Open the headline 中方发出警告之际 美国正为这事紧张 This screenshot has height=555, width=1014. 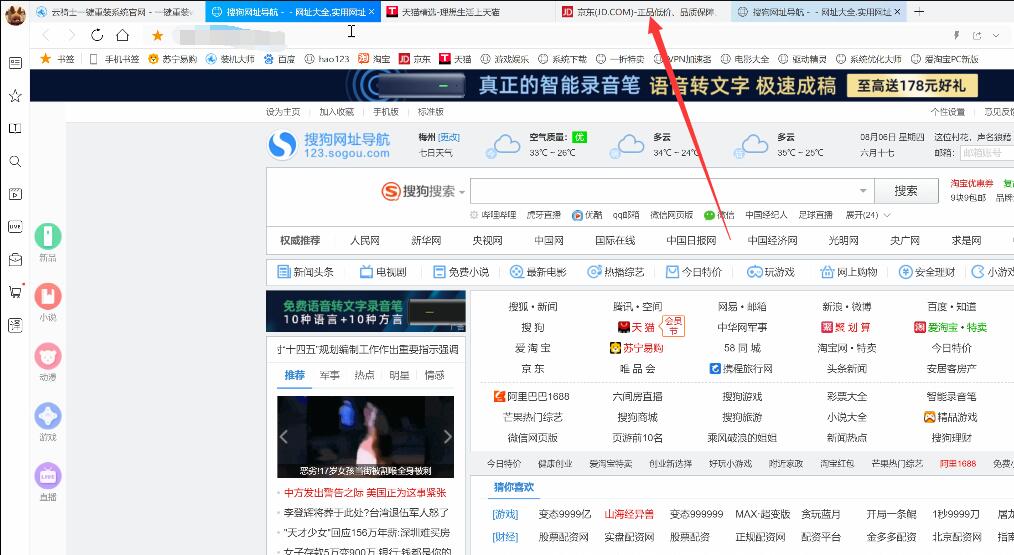365,493
